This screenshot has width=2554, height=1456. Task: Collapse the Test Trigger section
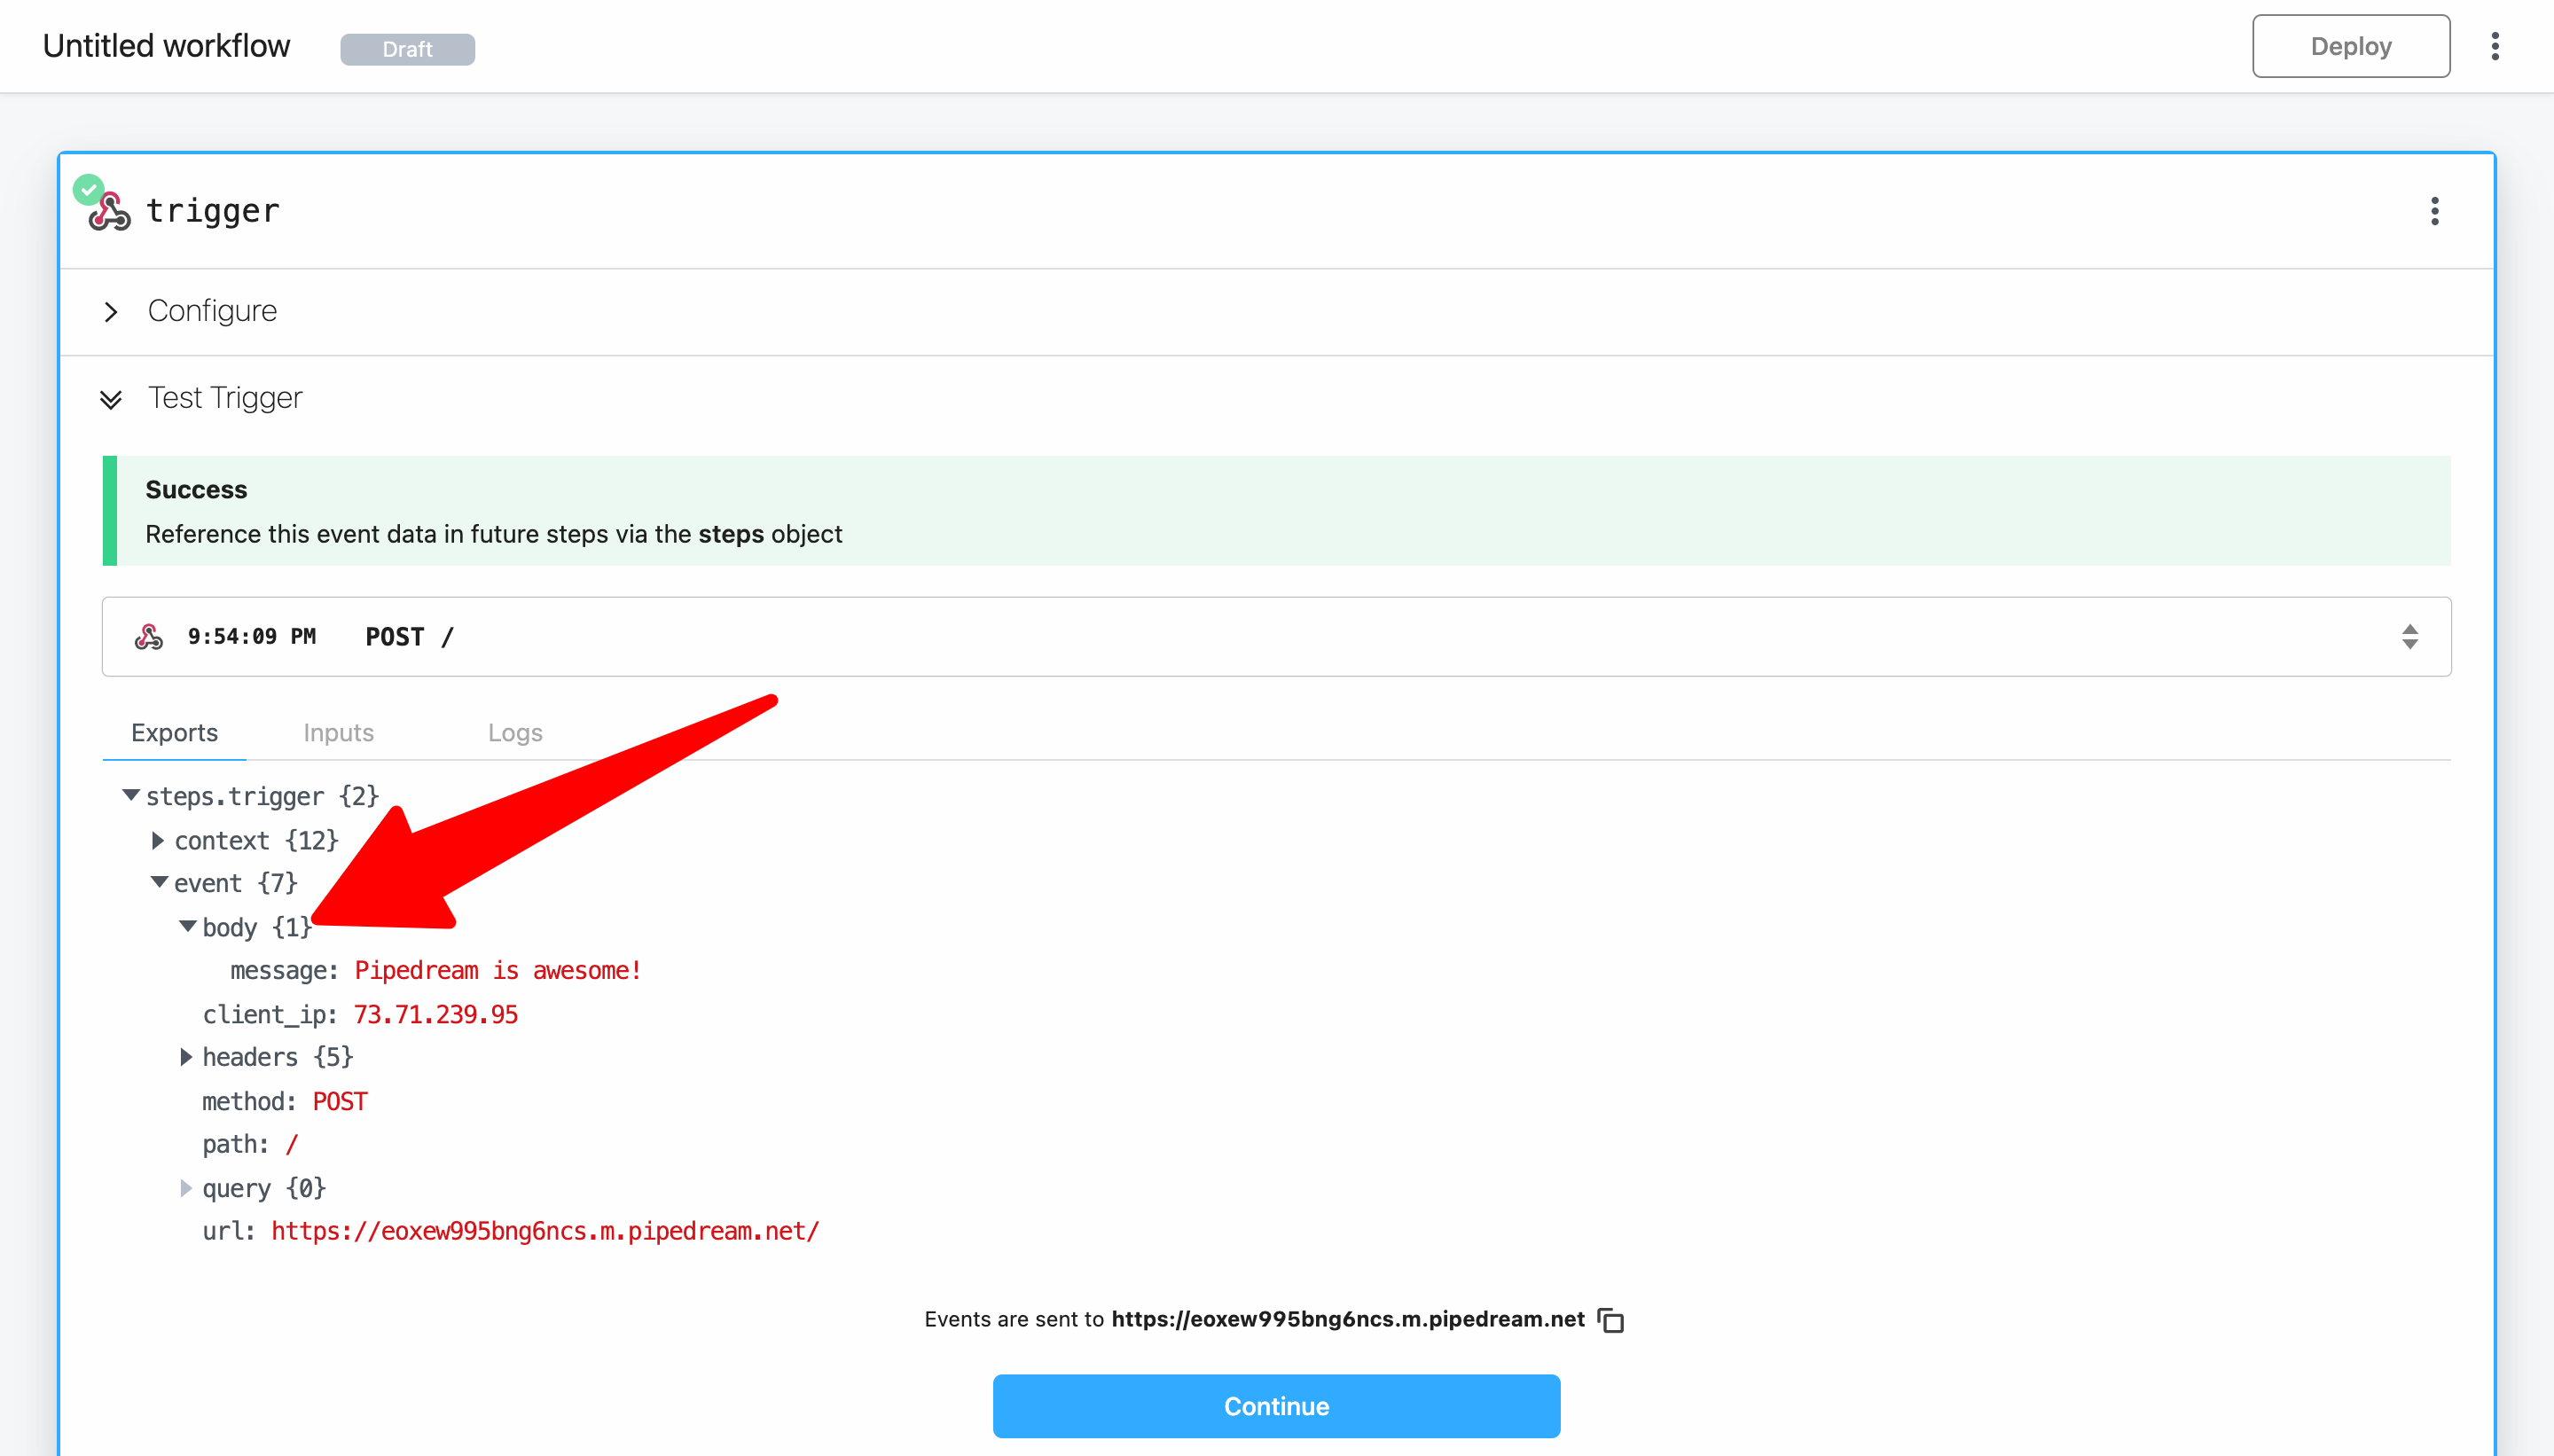pyautogui.click(x=111, y=399)
